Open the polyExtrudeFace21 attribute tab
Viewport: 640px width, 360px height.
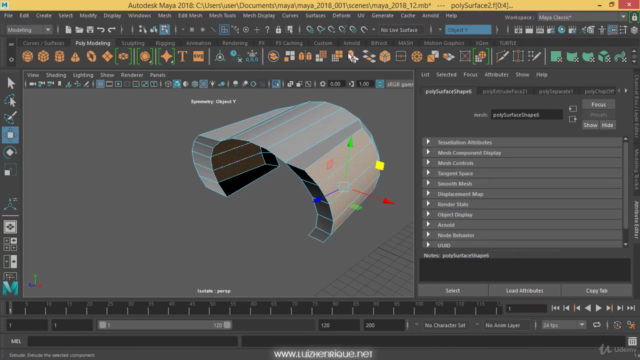(x=505, y=91)
